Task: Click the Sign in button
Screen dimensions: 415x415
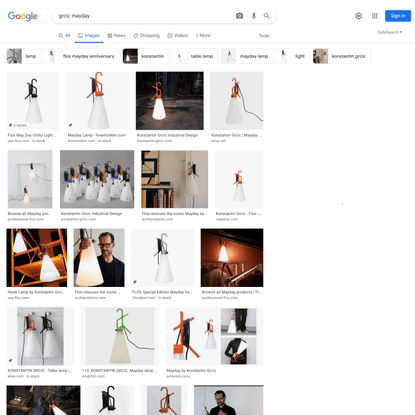Action: coord(398,16)
